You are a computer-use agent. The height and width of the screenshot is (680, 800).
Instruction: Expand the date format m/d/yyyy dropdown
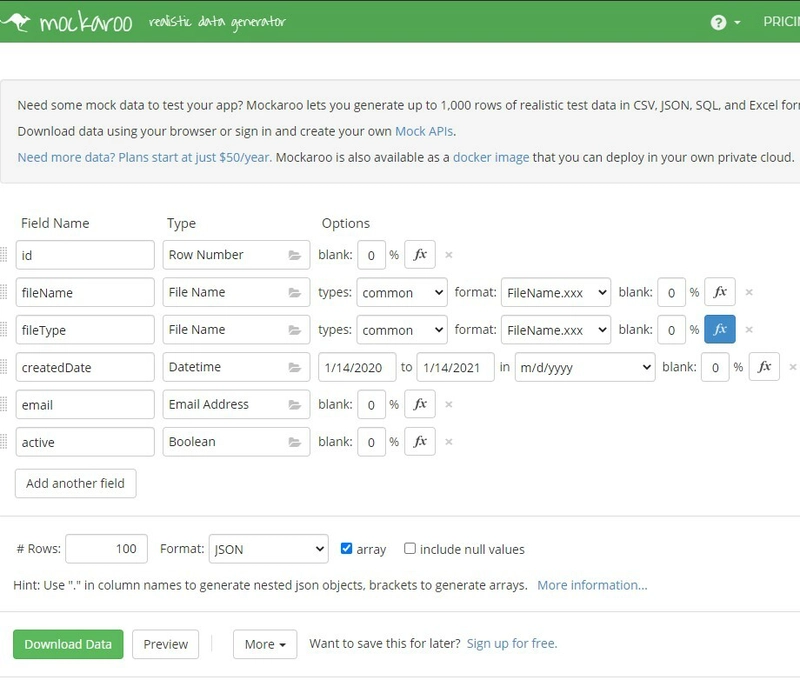585,367
